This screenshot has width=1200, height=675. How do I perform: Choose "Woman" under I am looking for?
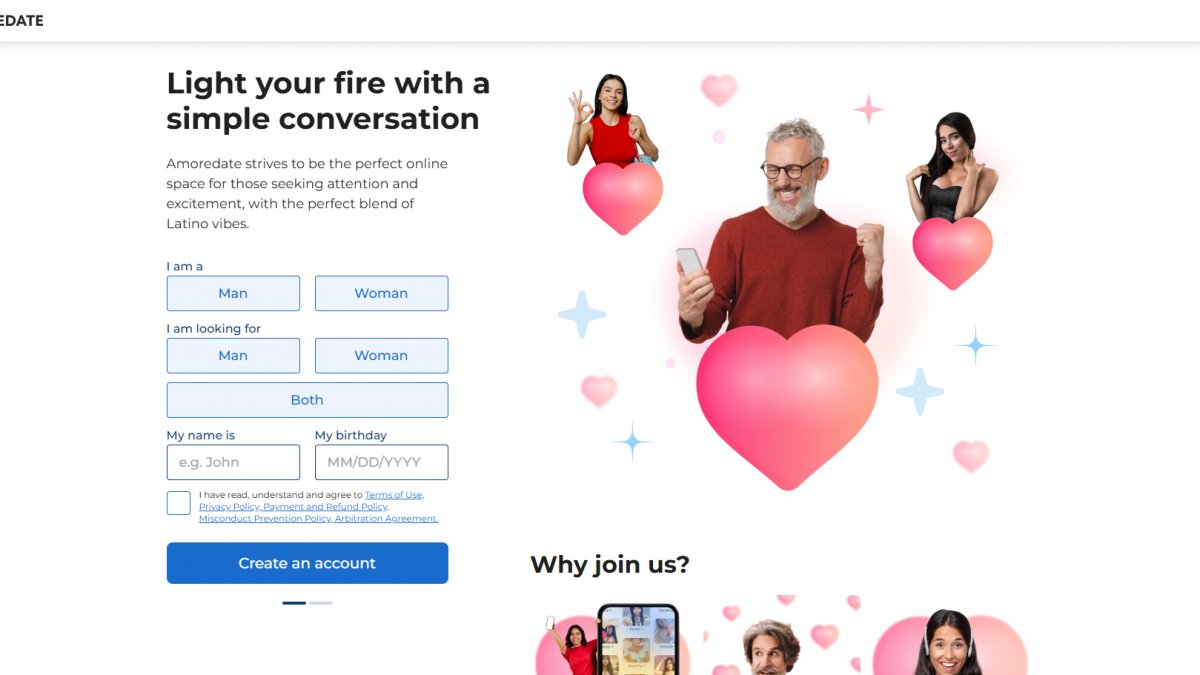pos(381,355)
